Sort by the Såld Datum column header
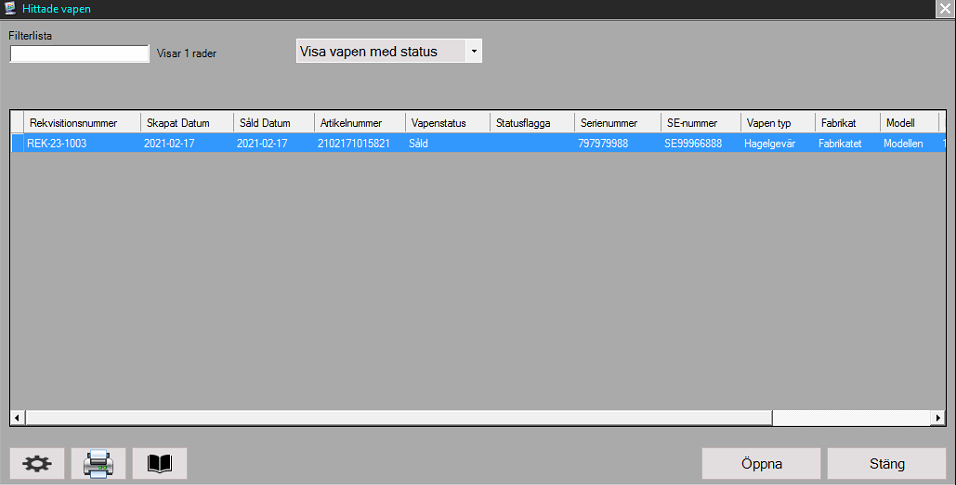The width and height of the screenshot is (956, 485). 272,123
